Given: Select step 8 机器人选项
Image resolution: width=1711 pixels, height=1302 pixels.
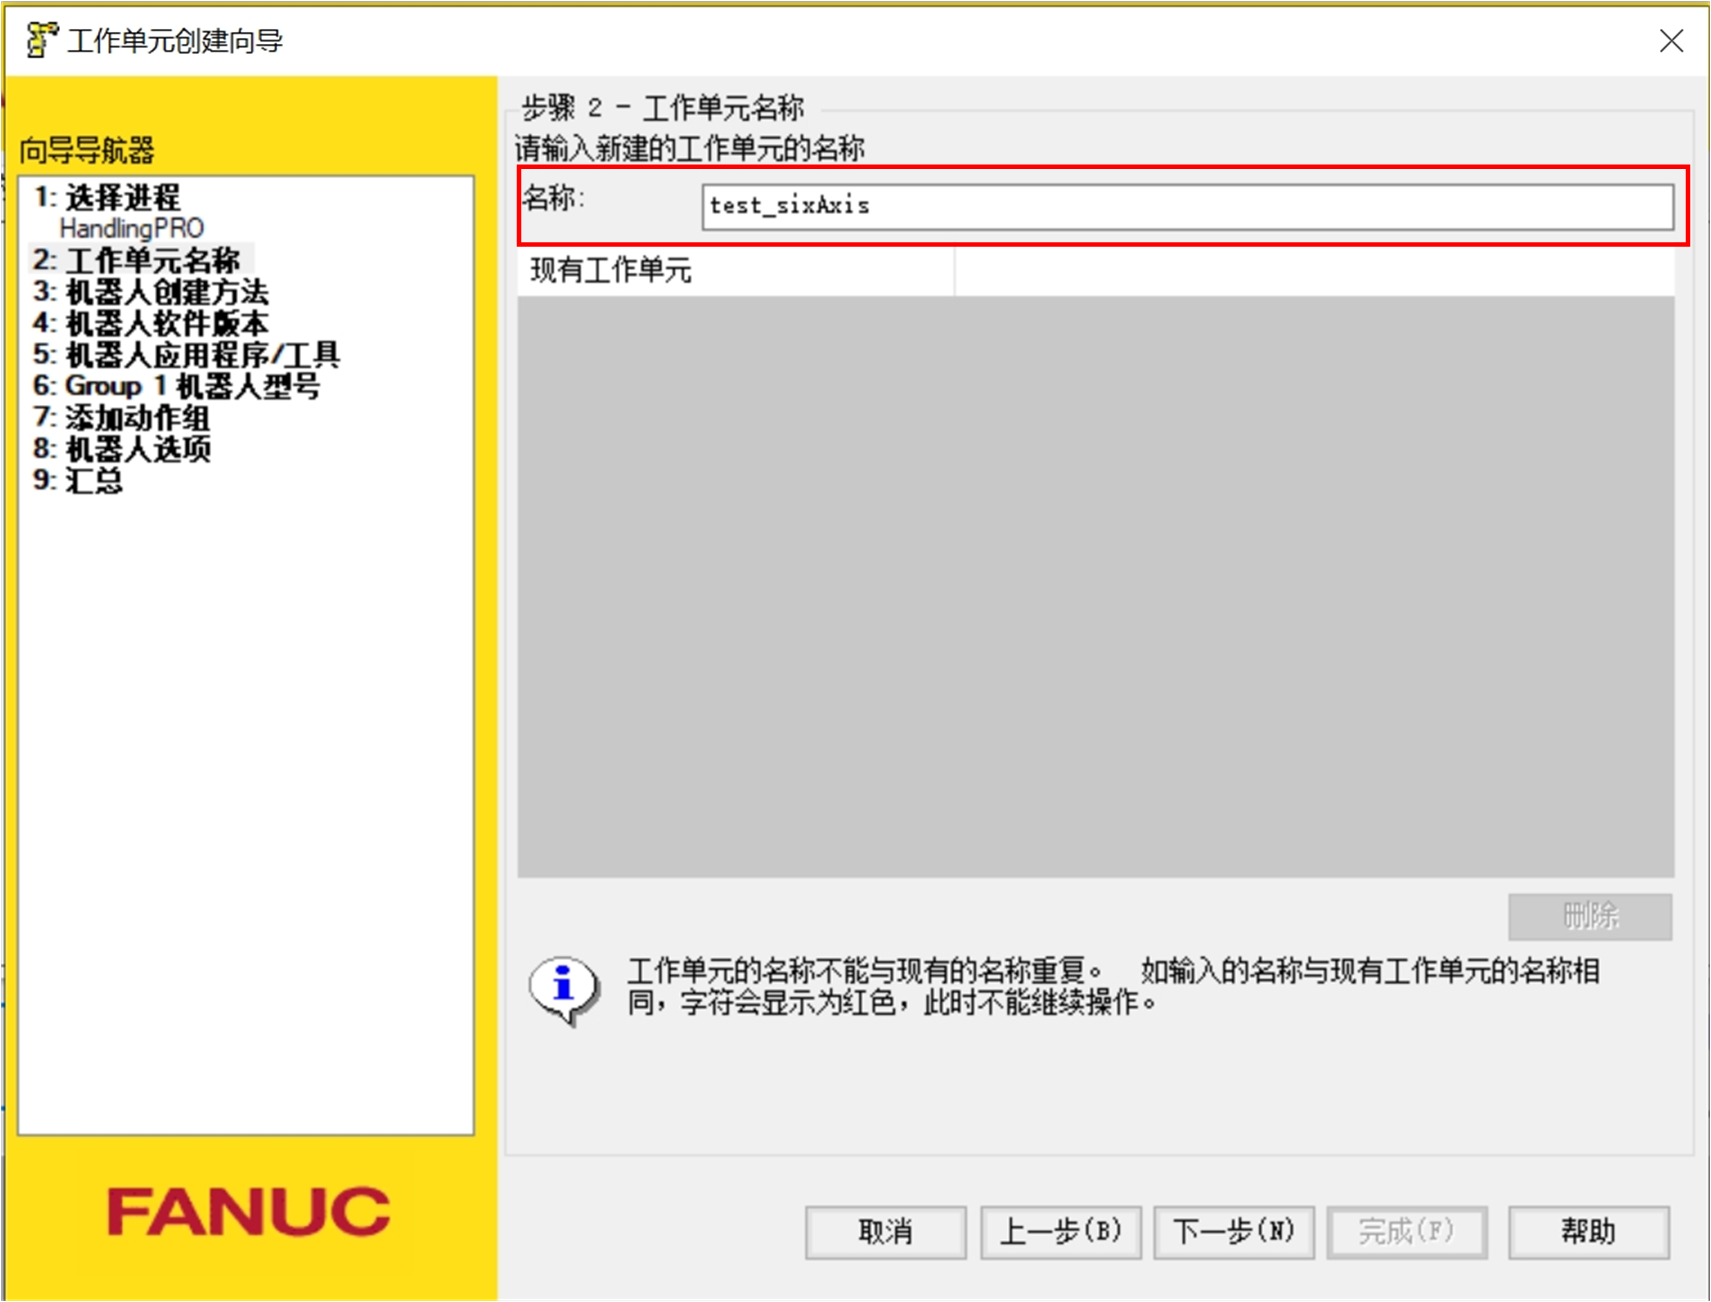Looking at the screenshot, I should tap(122, 451).
